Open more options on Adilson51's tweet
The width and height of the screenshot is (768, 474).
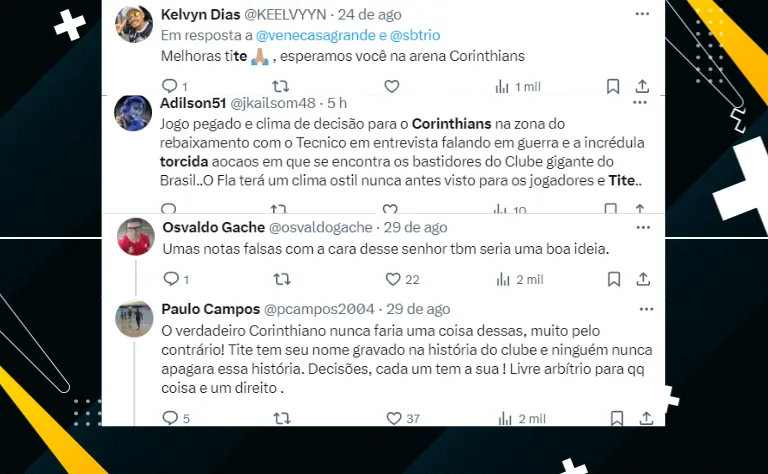[x=642, y=103]
